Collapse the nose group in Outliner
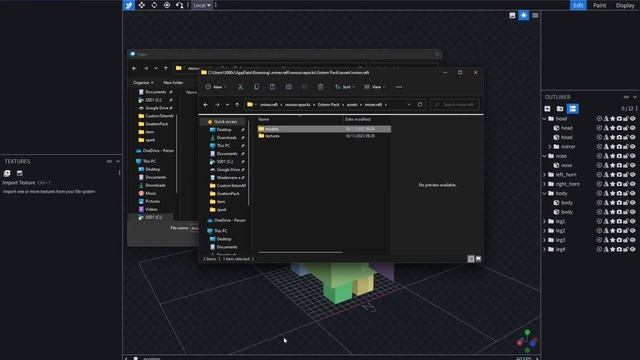640x360 pixels. (544, 156)
